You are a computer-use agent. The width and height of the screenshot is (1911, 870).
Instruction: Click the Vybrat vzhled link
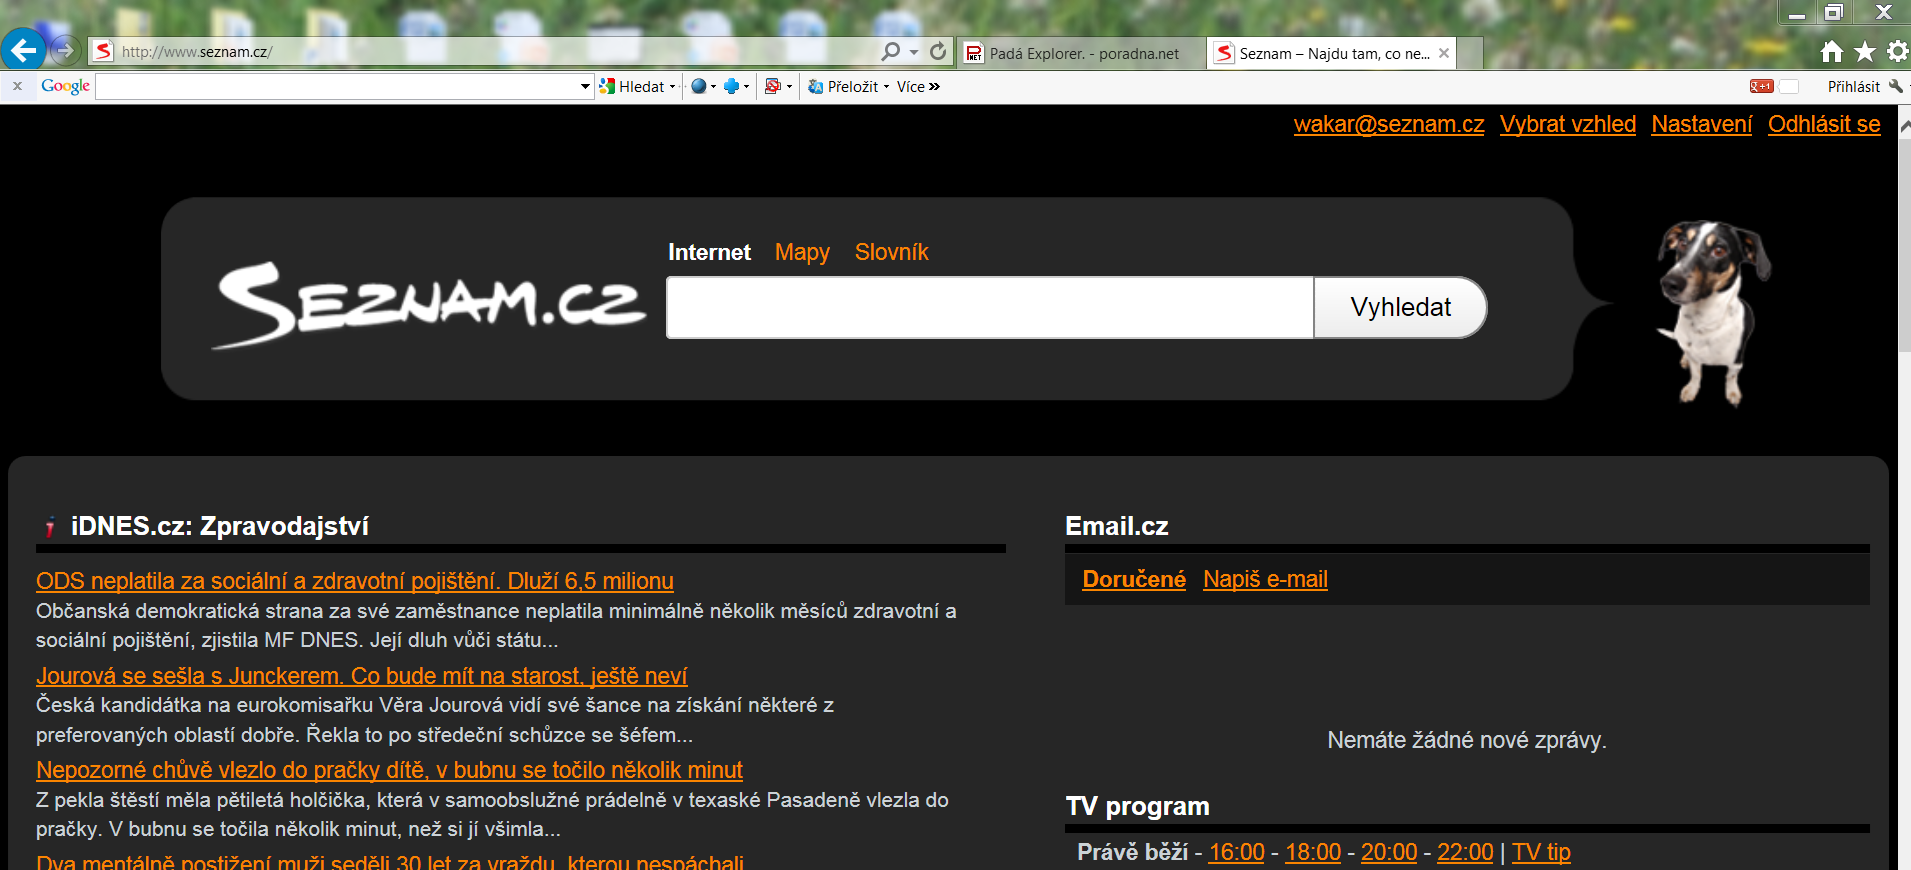pos(1567,124)
